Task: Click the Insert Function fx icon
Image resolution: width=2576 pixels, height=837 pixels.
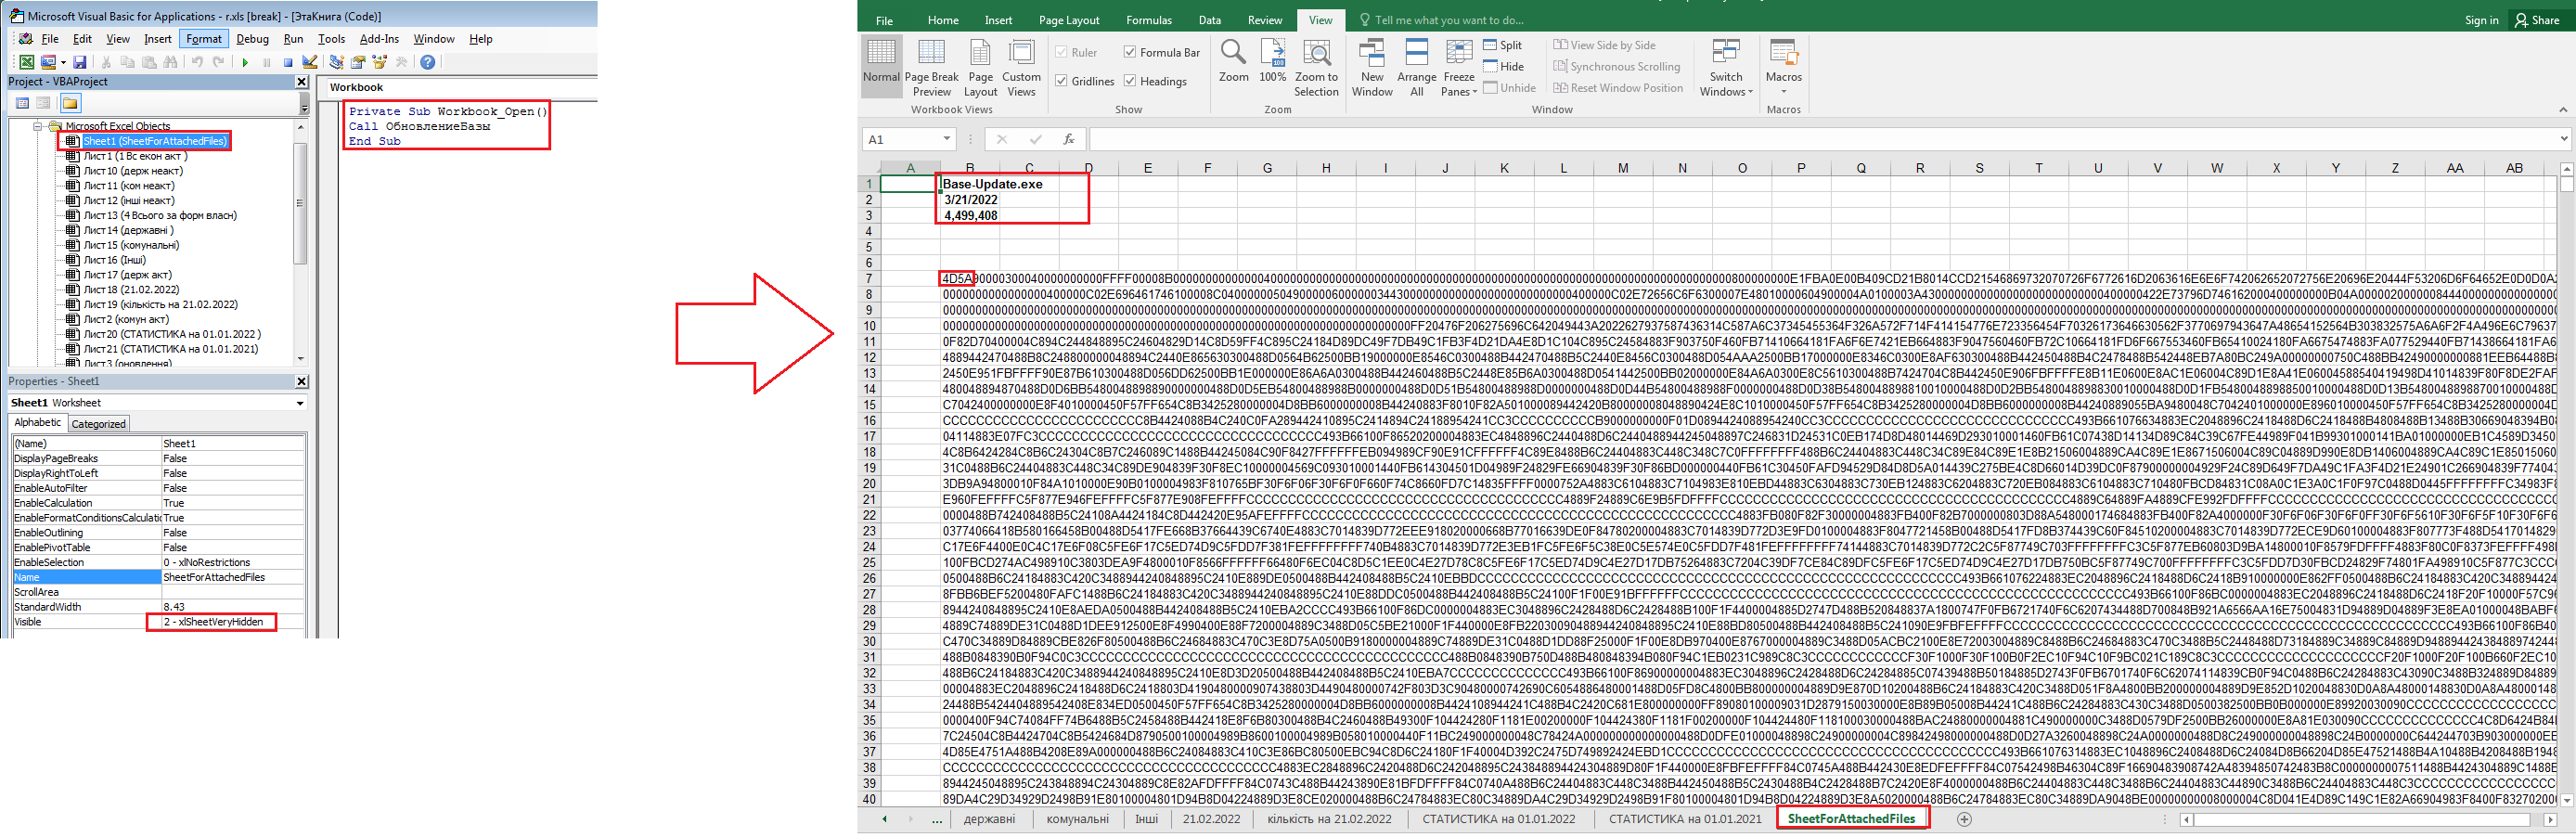Action: point(1068,139)
